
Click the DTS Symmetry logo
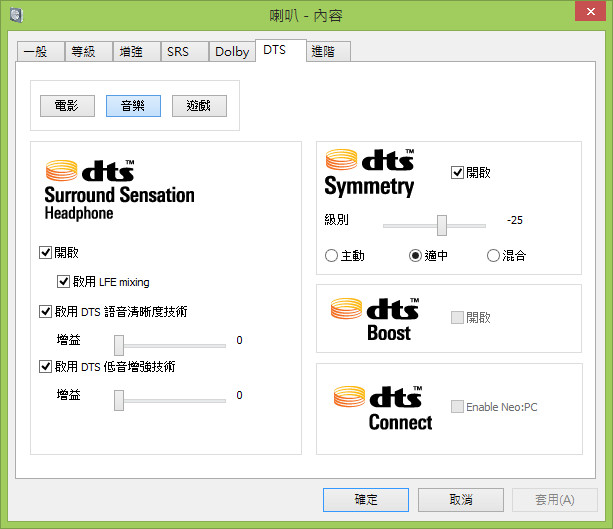click(x=370, y=173)
